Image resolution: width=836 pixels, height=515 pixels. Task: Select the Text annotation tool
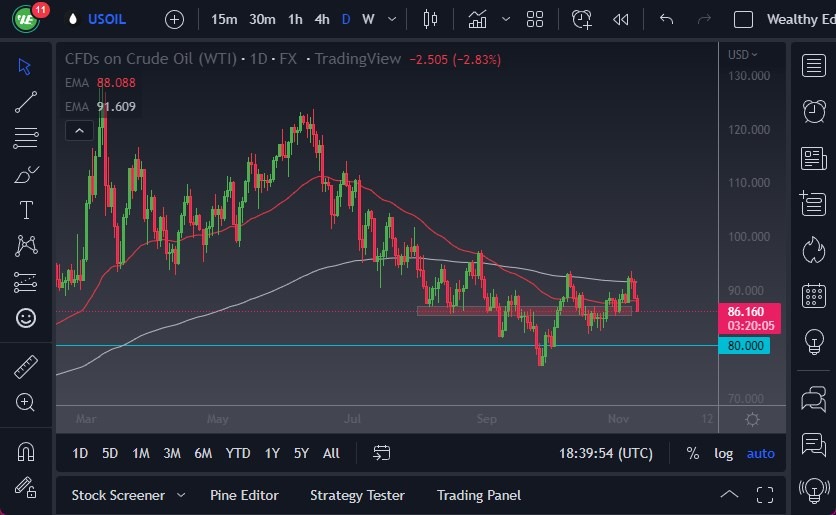click(26, 210)
